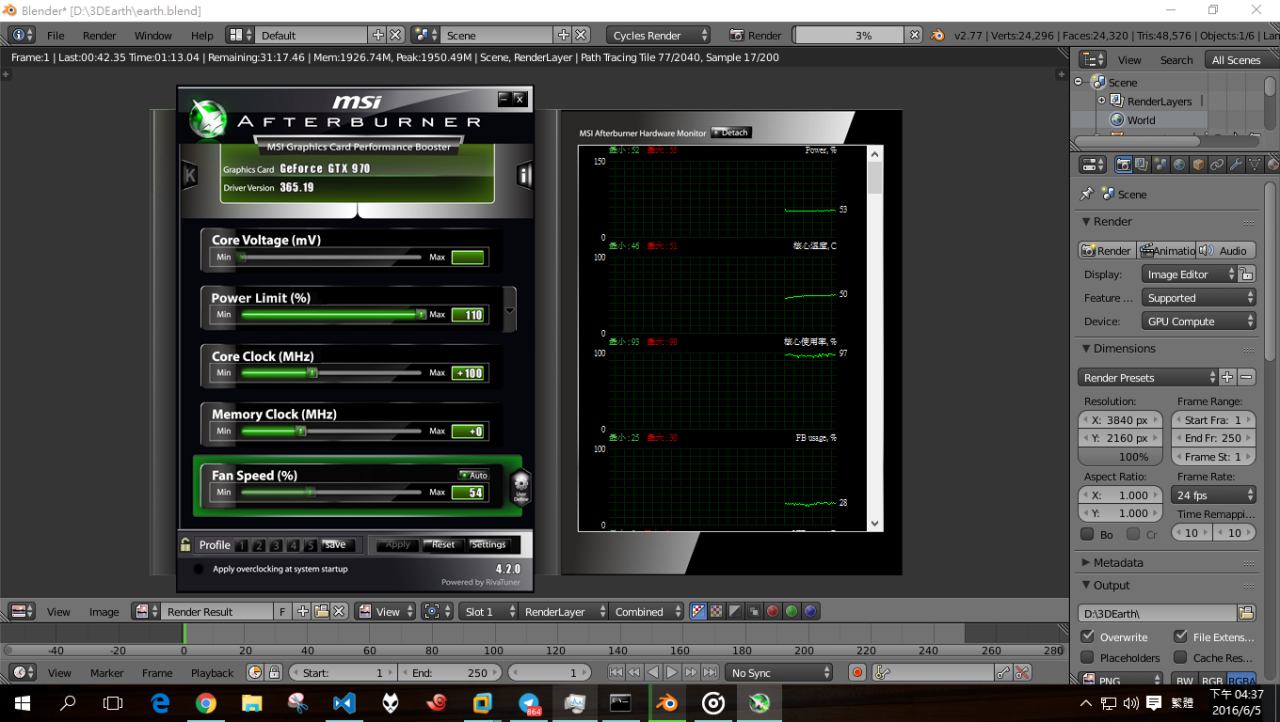Enable the Placeholders checkbox

(1088, 658)
